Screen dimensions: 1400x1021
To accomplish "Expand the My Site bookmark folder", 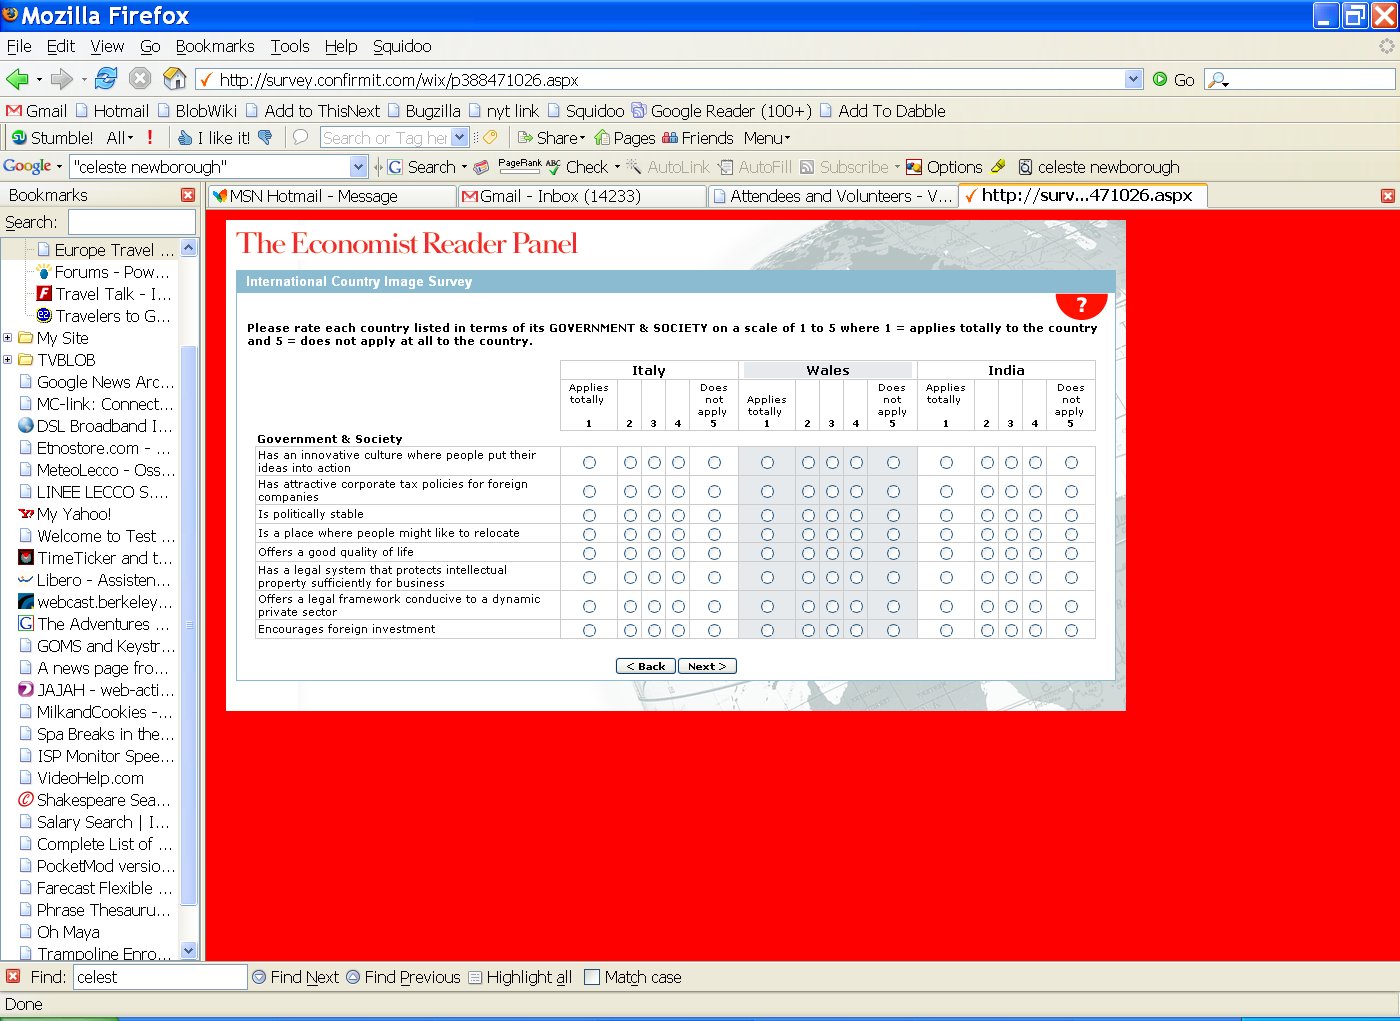I will click(8, 338).
